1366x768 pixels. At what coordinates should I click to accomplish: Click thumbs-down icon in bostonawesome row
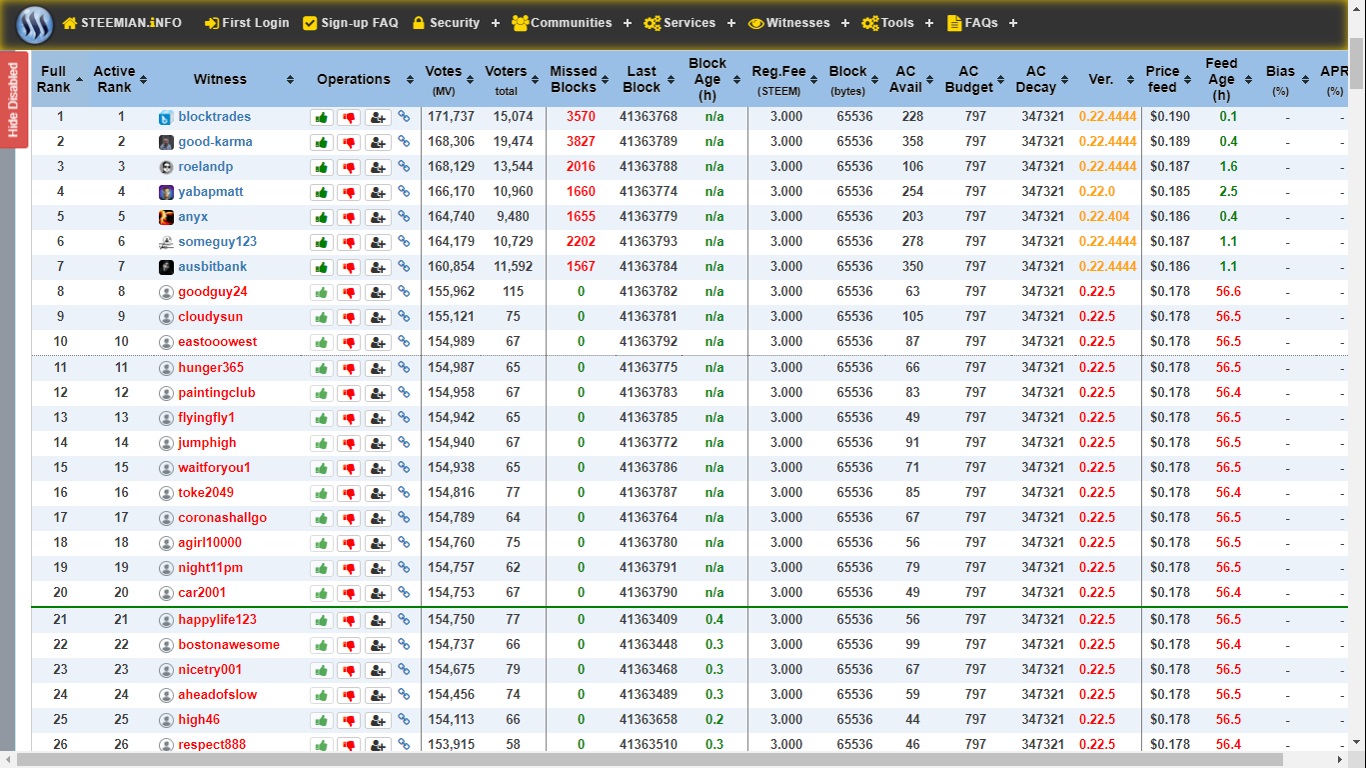click(349, 646)
